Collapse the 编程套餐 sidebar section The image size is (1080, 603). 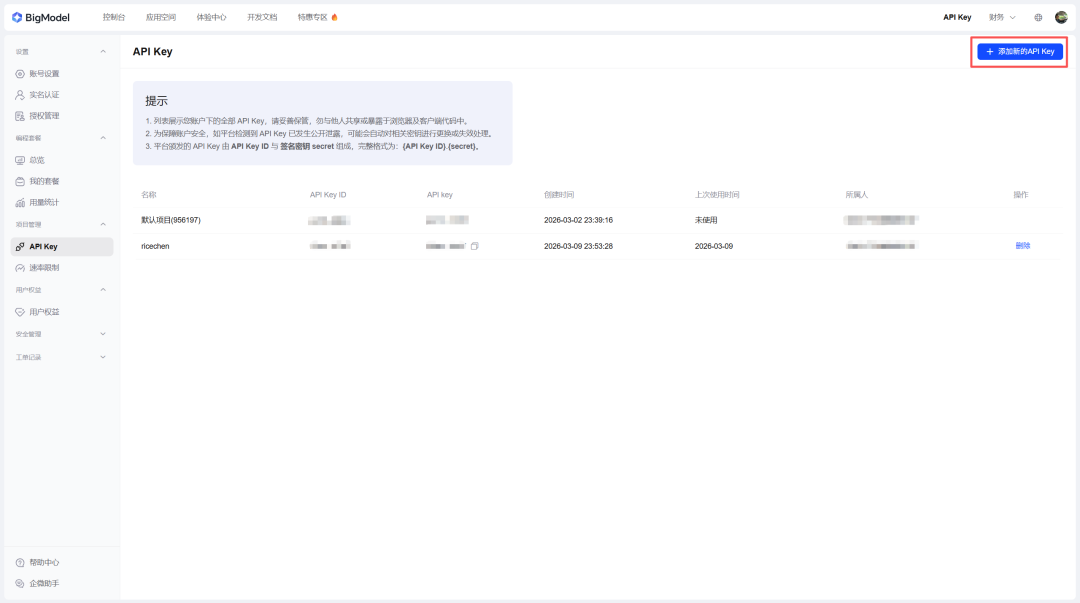click(103, 138)
